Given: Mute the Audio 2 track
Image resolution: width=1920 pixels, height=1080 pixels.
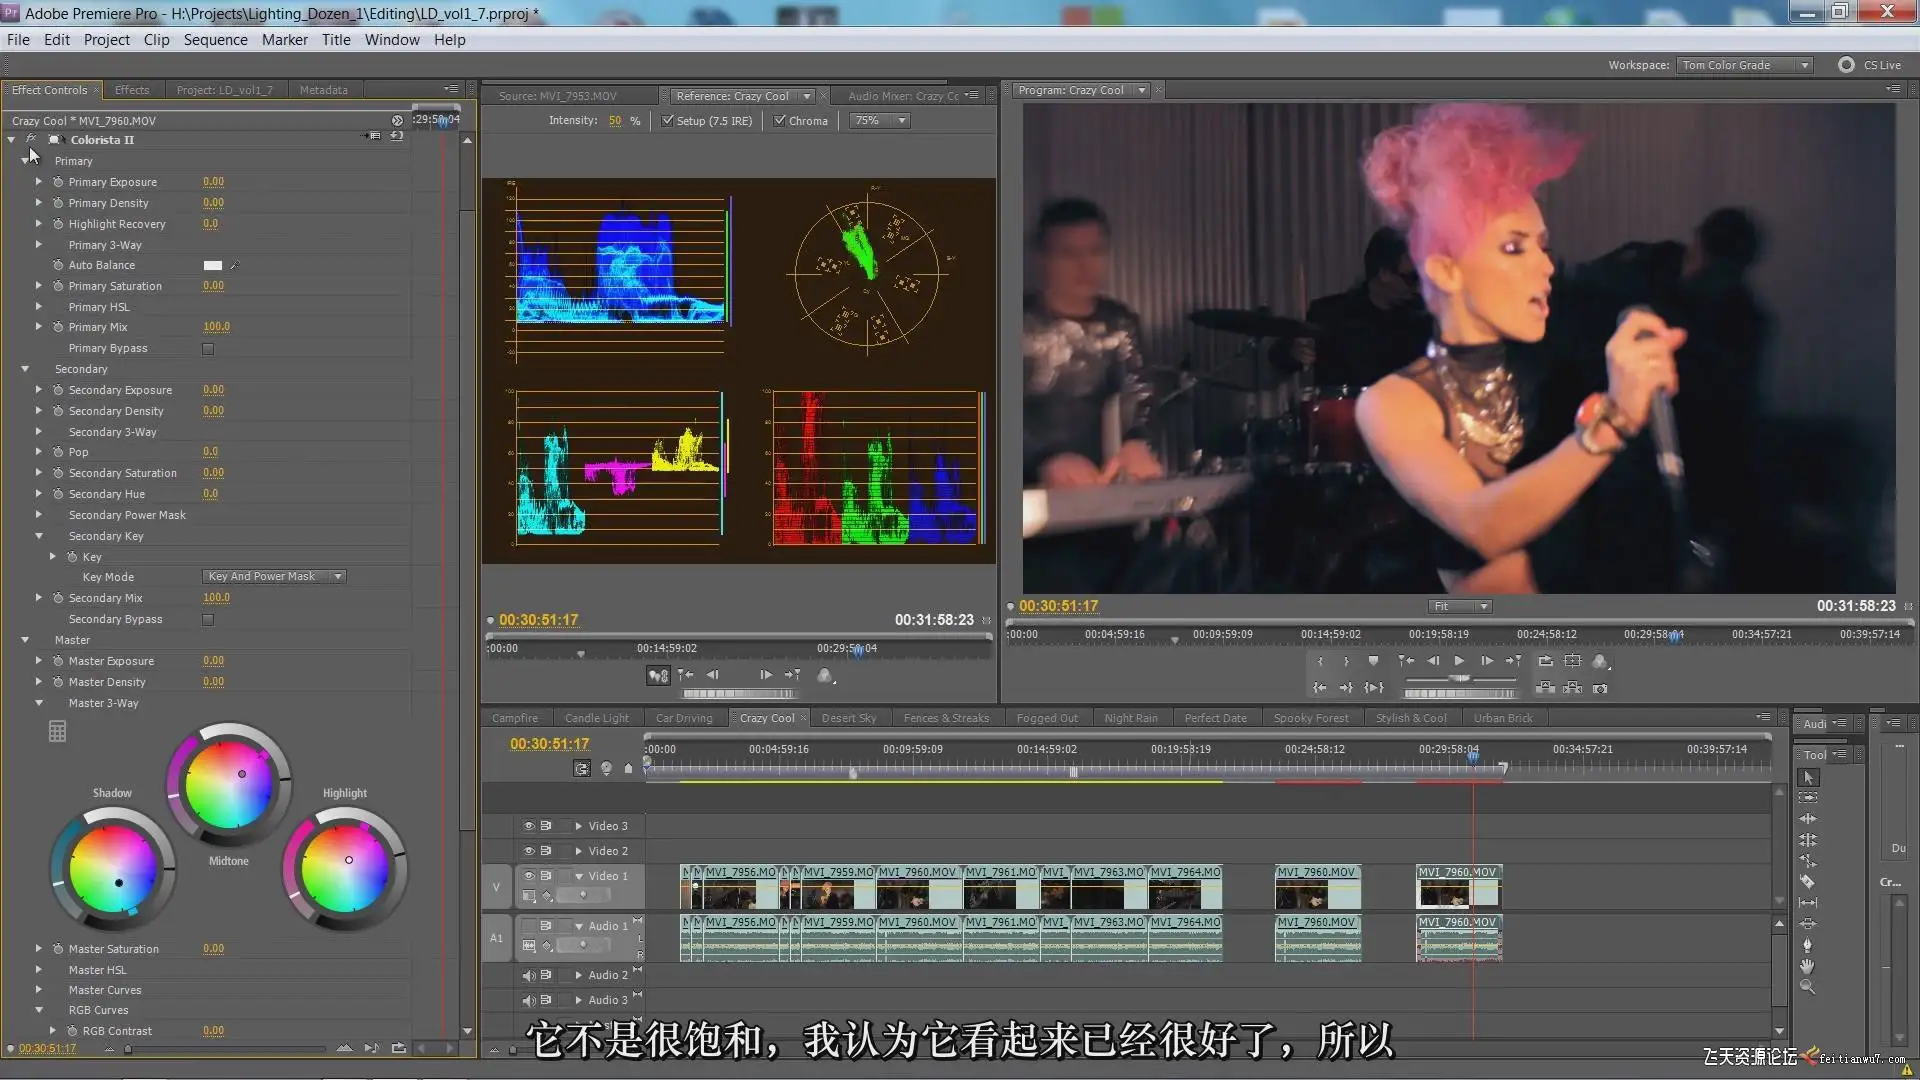Looking at the screenshot, I should point(529,975).
